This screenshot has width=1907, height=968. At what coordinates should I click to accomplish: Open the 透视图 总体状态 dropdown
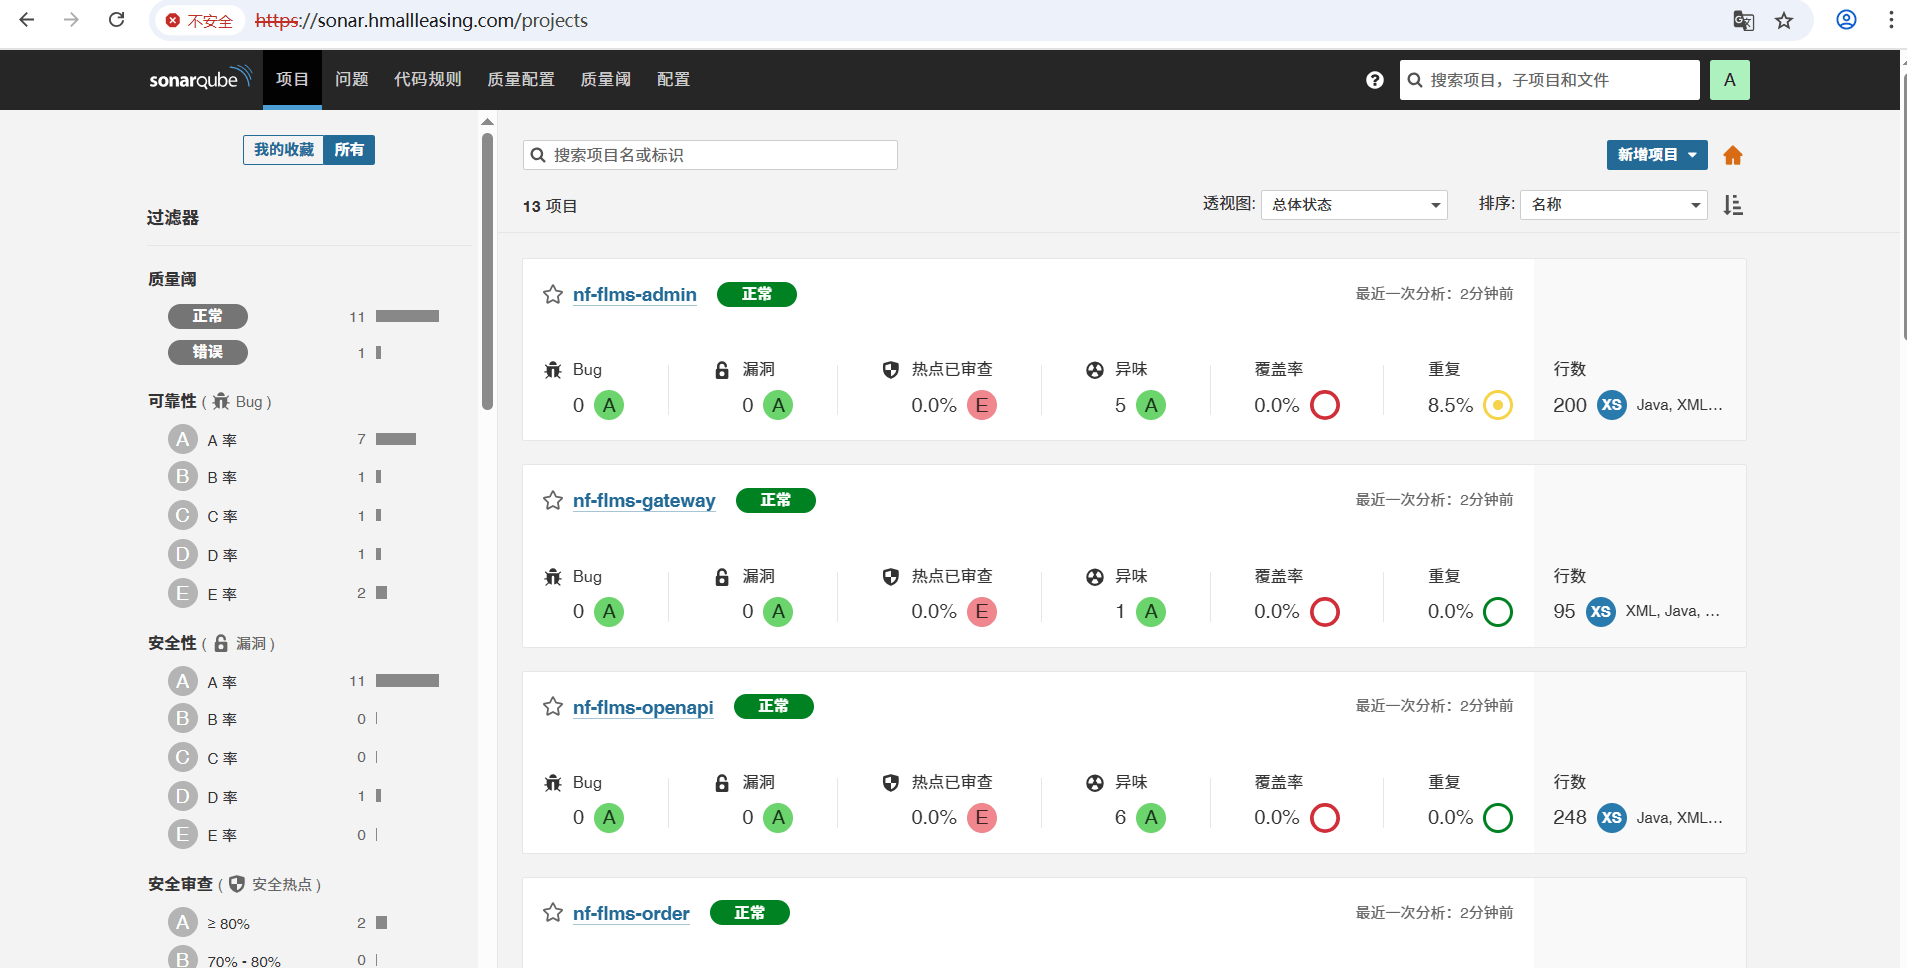pos(1354,205)
